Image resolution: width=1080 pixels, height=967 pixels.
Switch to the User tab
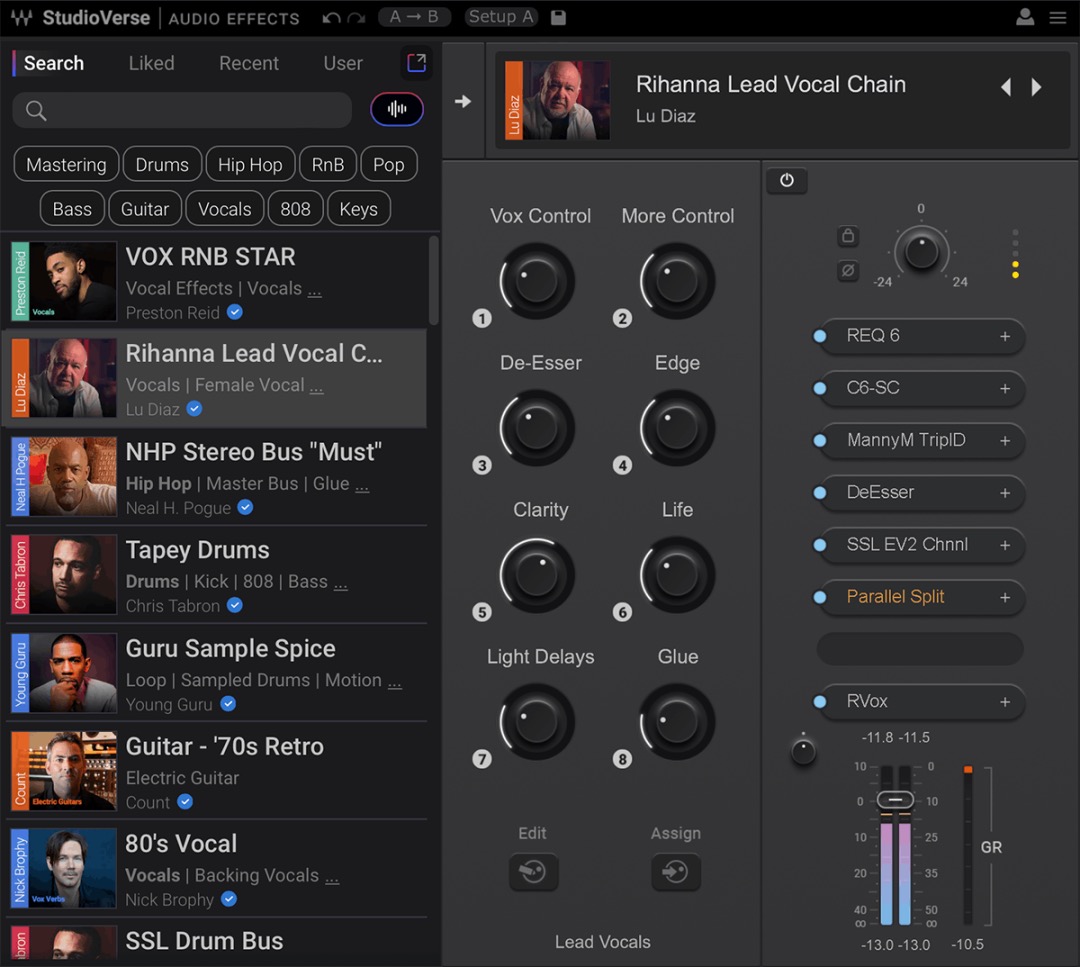pos(343,63)
